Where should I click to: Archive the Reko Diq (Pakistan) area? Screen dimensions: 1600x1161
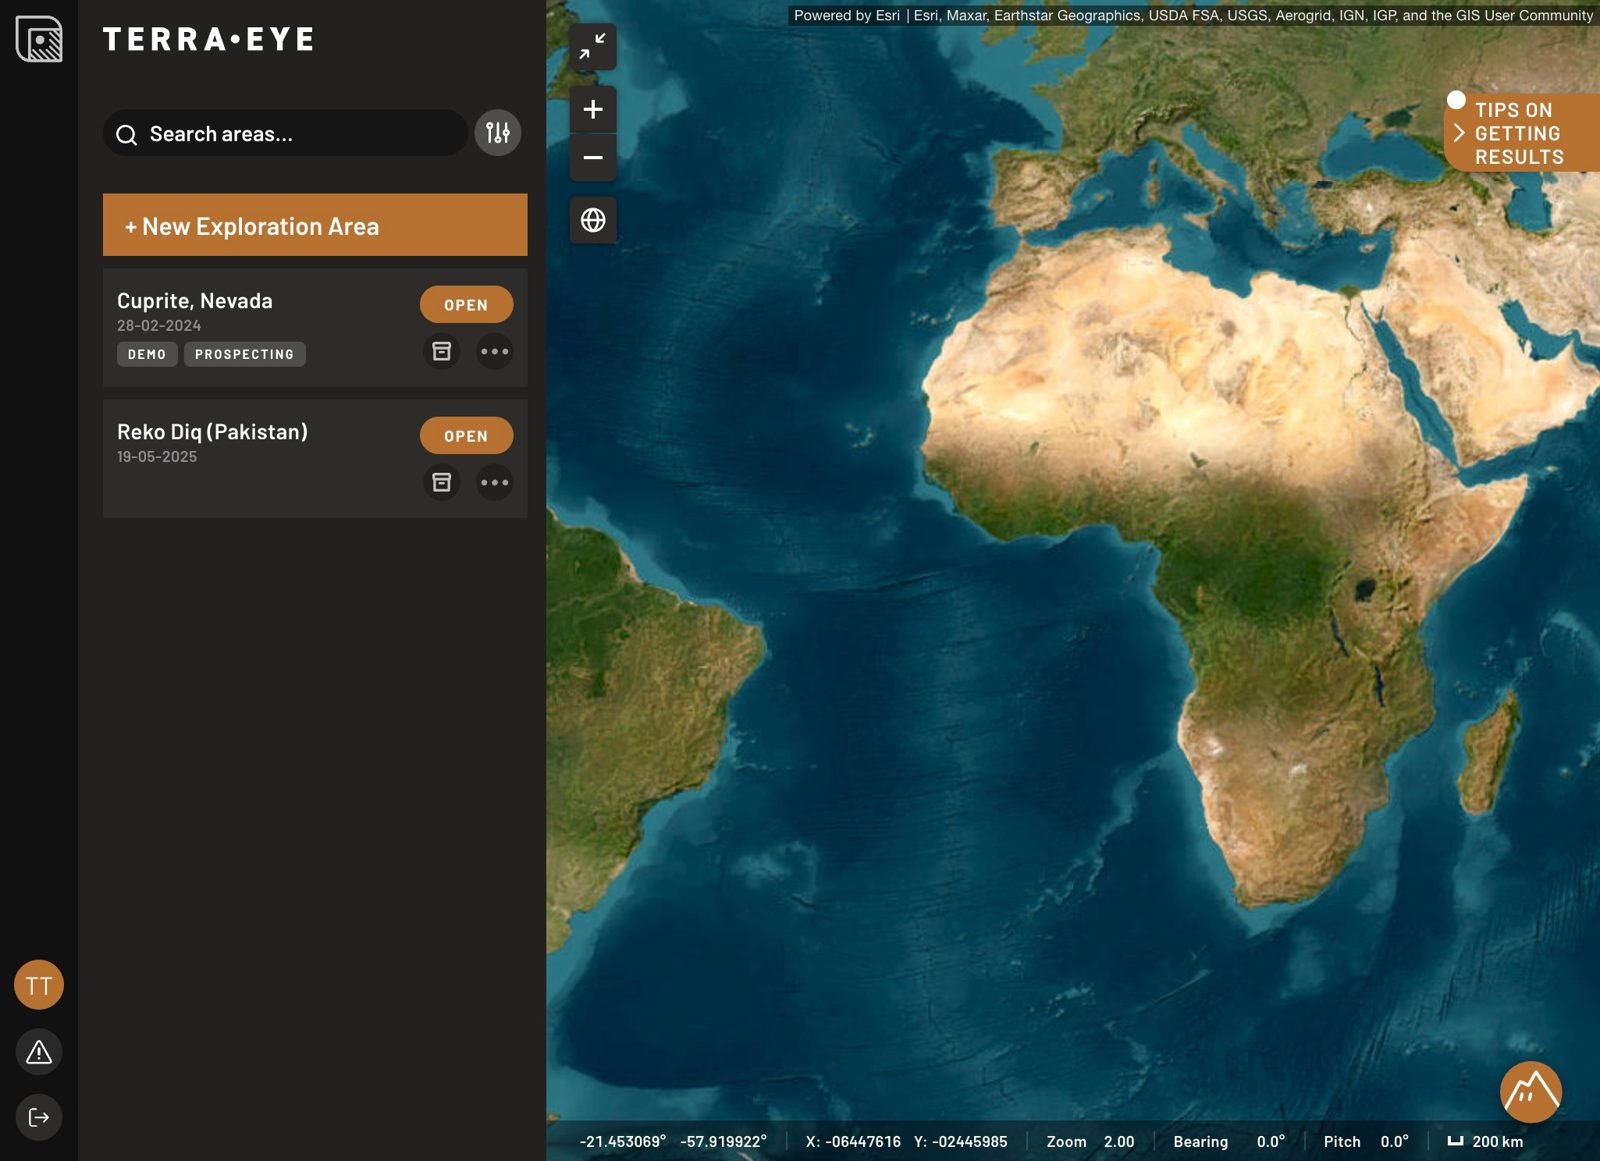pos(441,482)
